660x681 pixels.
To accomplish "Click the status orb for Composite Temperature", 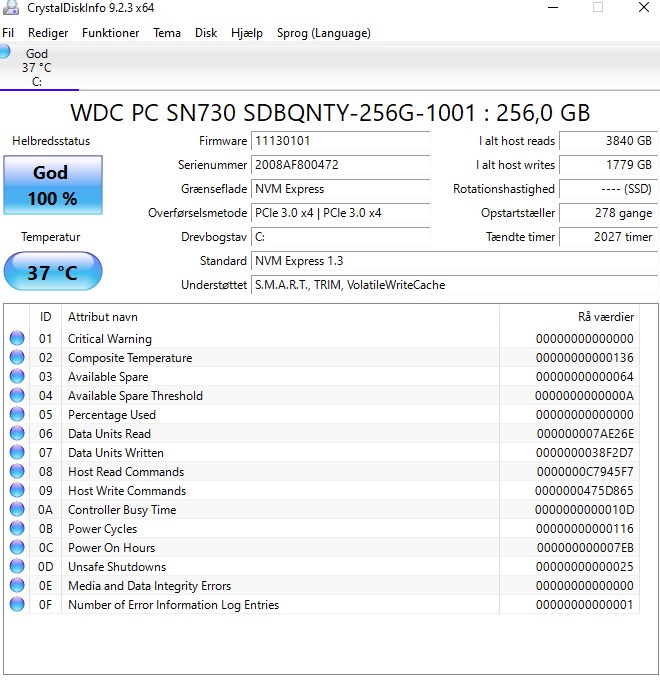I will [17, 357].
